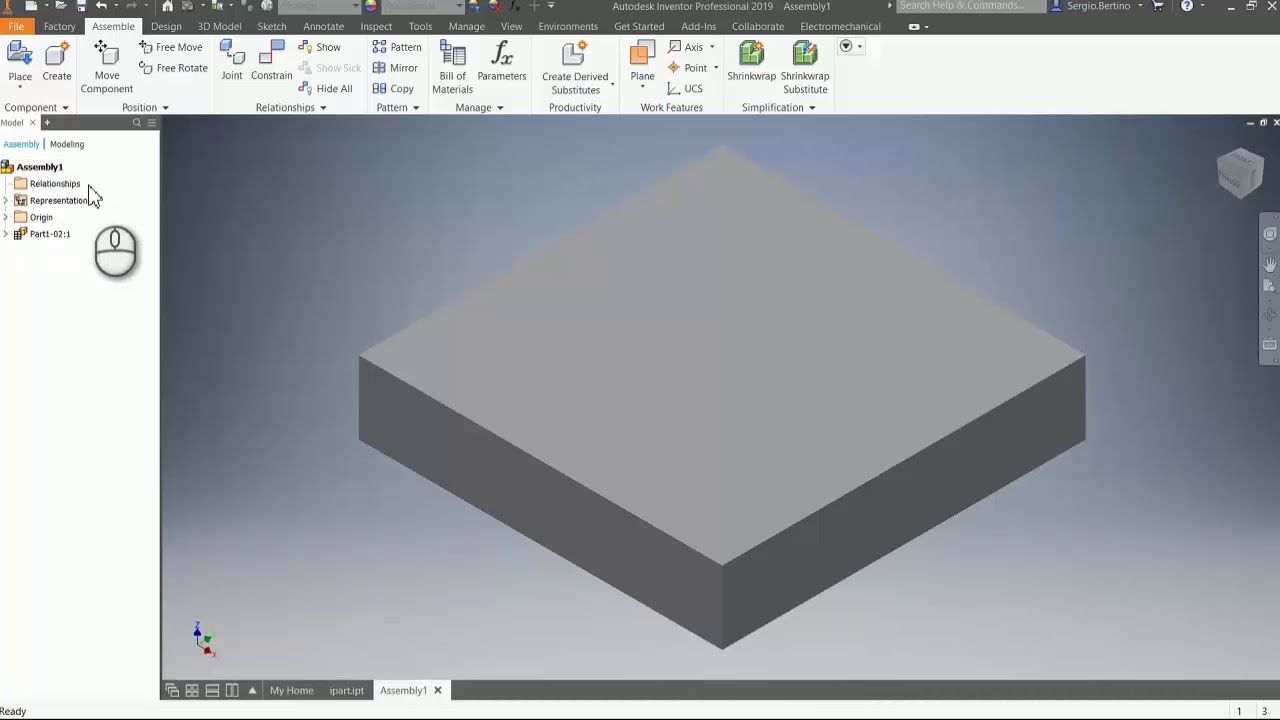Open the Inspect ribbon tab
The width and height of the screenshot is (1280, 720).
[x=376, y=26]
